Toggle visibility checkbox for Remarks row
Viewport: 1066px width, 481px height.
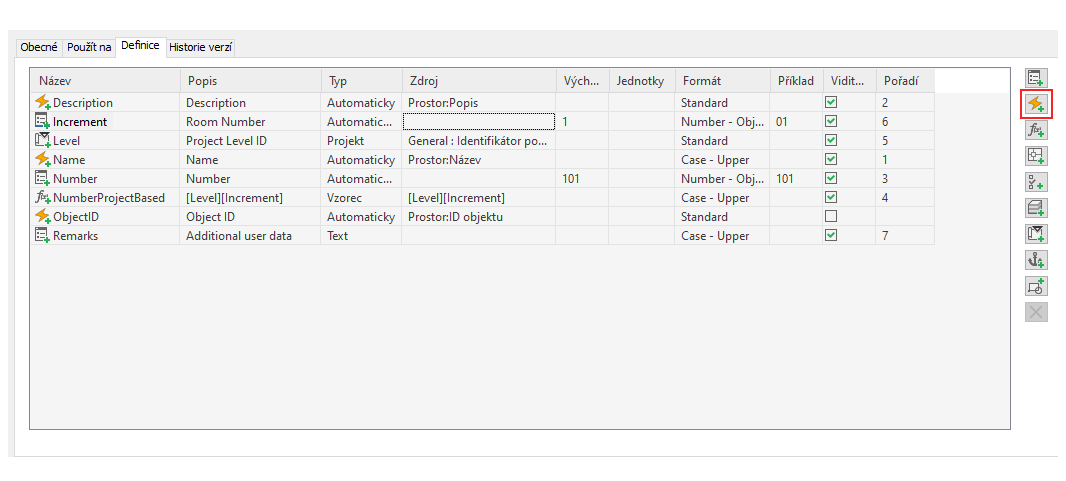831,236
